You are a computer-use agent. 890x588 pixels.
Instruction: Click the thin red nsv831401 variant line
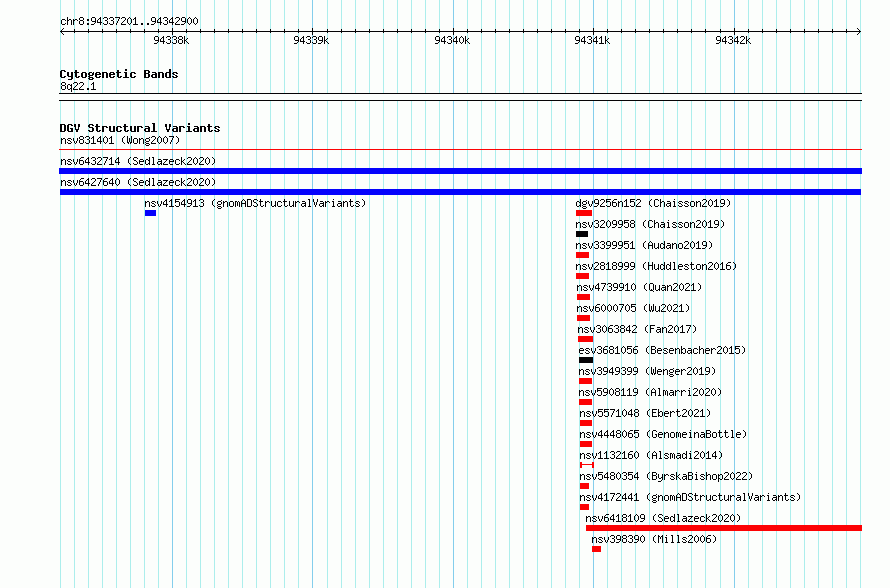[x=460, y=150]
